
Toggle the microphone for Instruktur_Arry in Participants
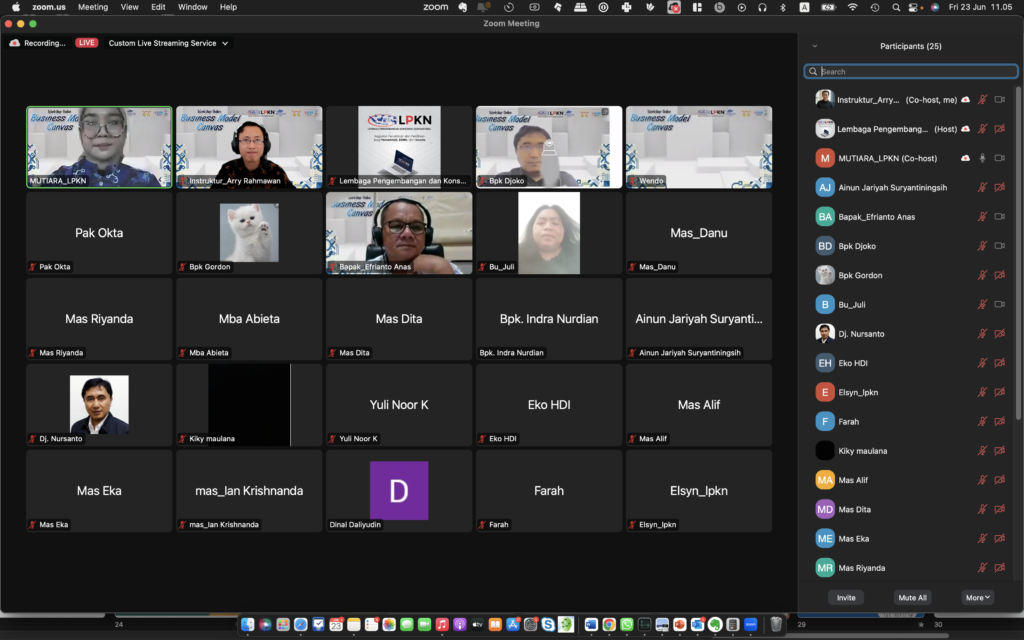tap(982, 100)
